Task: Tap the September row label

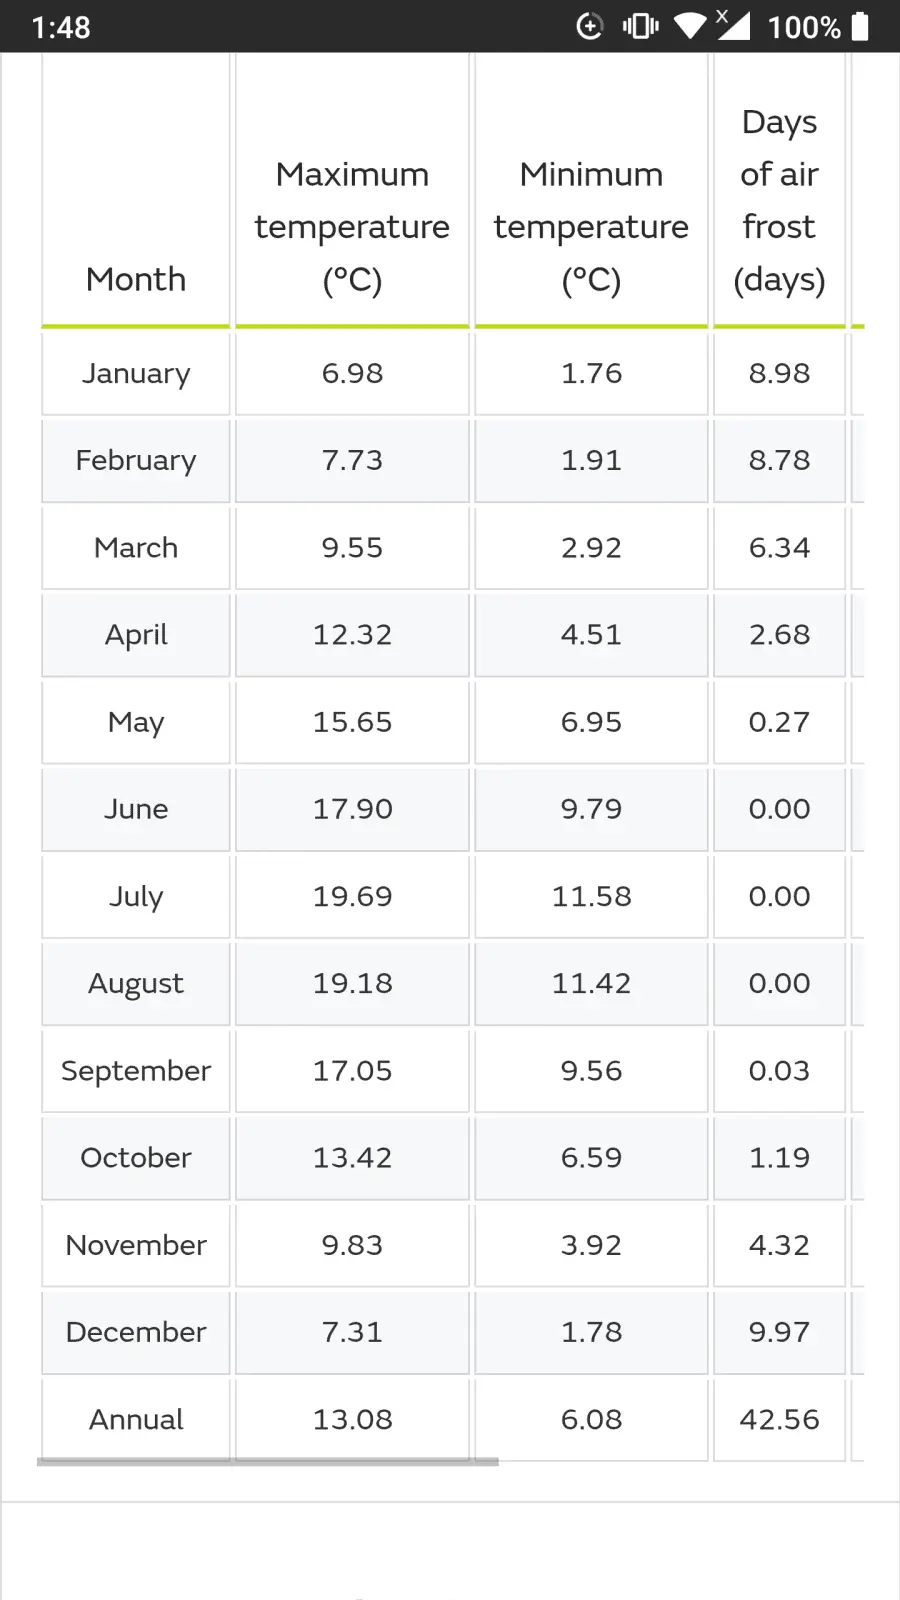Action: (x=136, y=1070)
